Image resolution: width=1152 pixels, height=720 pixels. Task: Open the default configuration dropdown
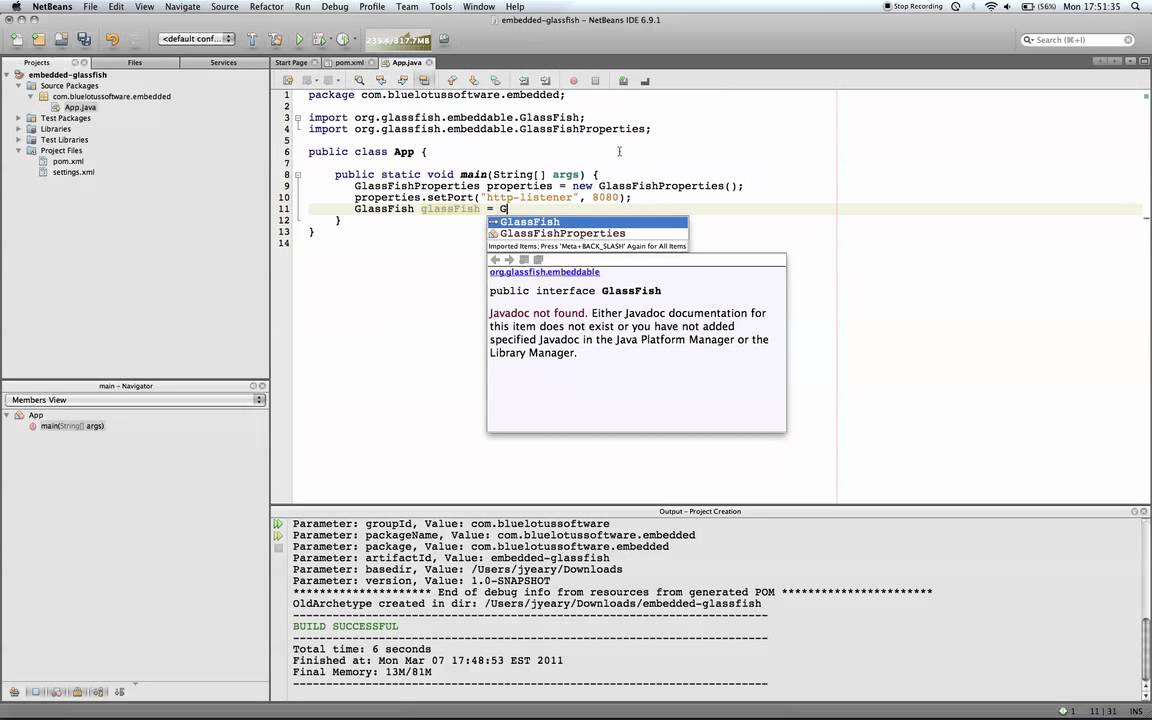tap(197, 39)
